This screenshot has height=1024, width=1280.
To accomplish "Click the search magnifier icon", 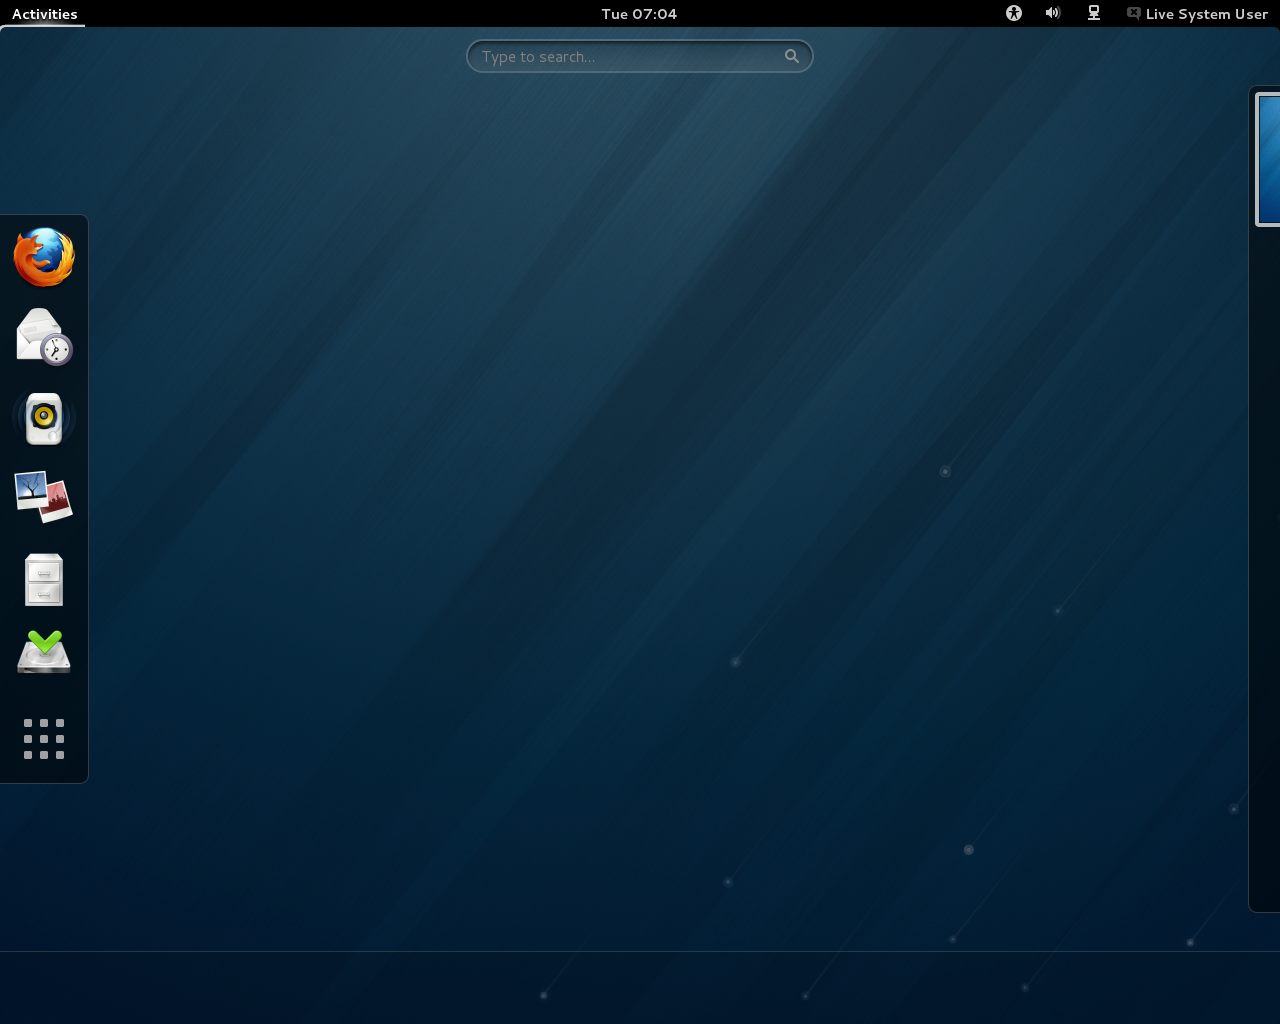I will point(791,56).
